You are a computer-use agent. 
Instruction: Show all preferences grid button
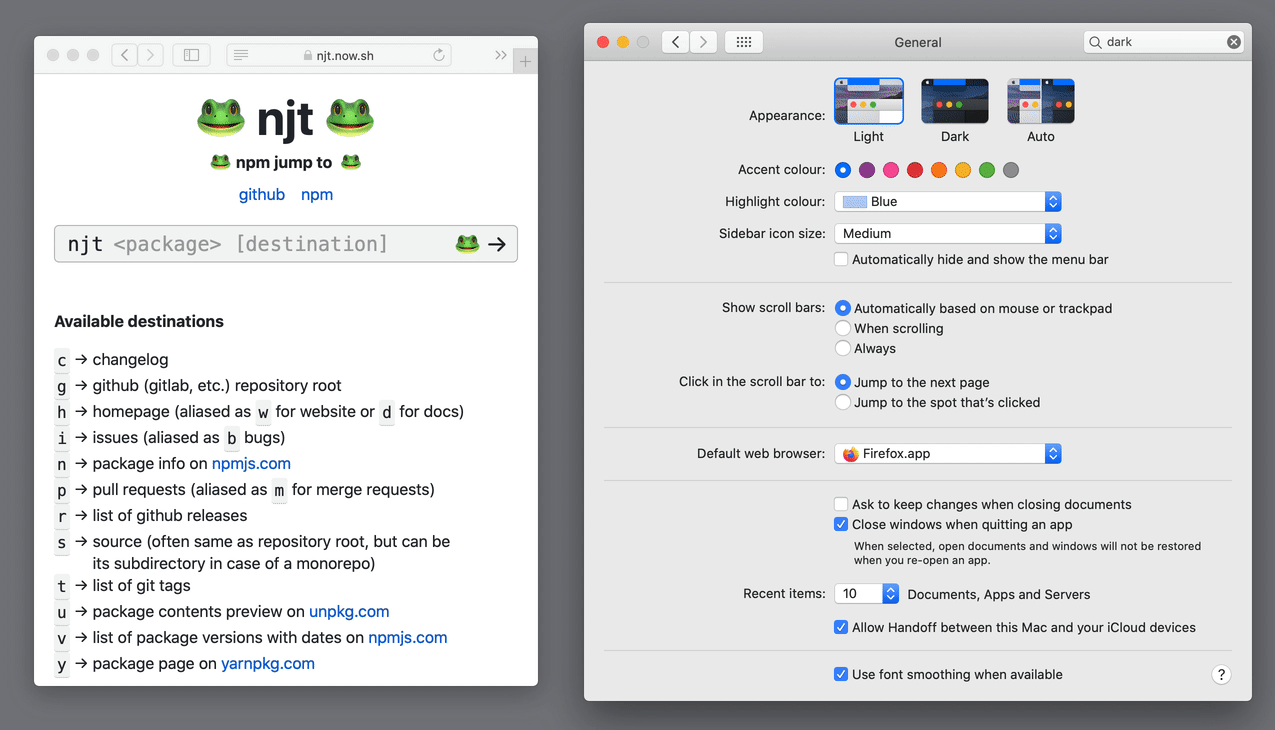coord(744,42)
